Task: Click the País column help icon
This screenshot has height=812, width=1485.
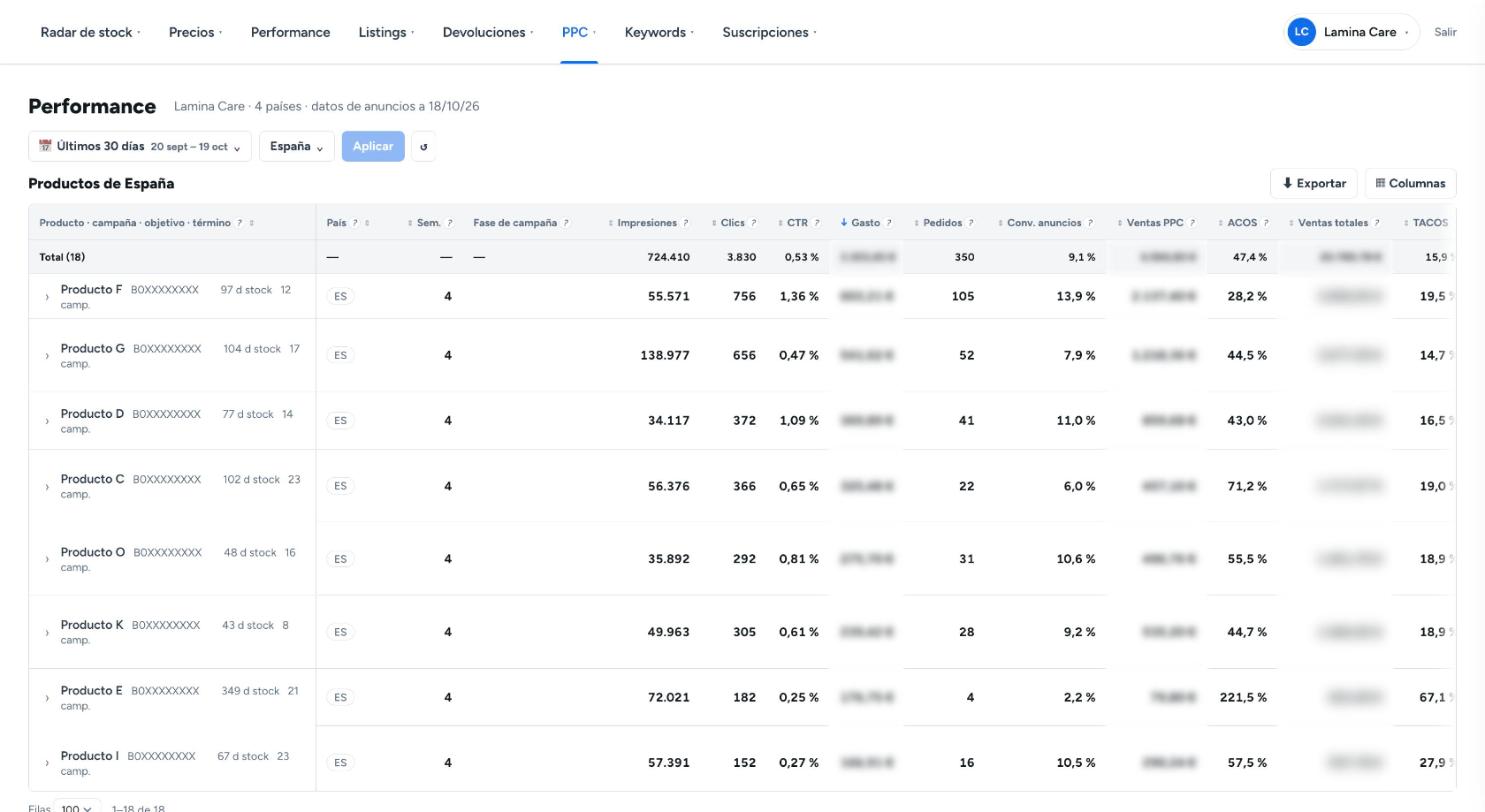Action: pos(355,223)
